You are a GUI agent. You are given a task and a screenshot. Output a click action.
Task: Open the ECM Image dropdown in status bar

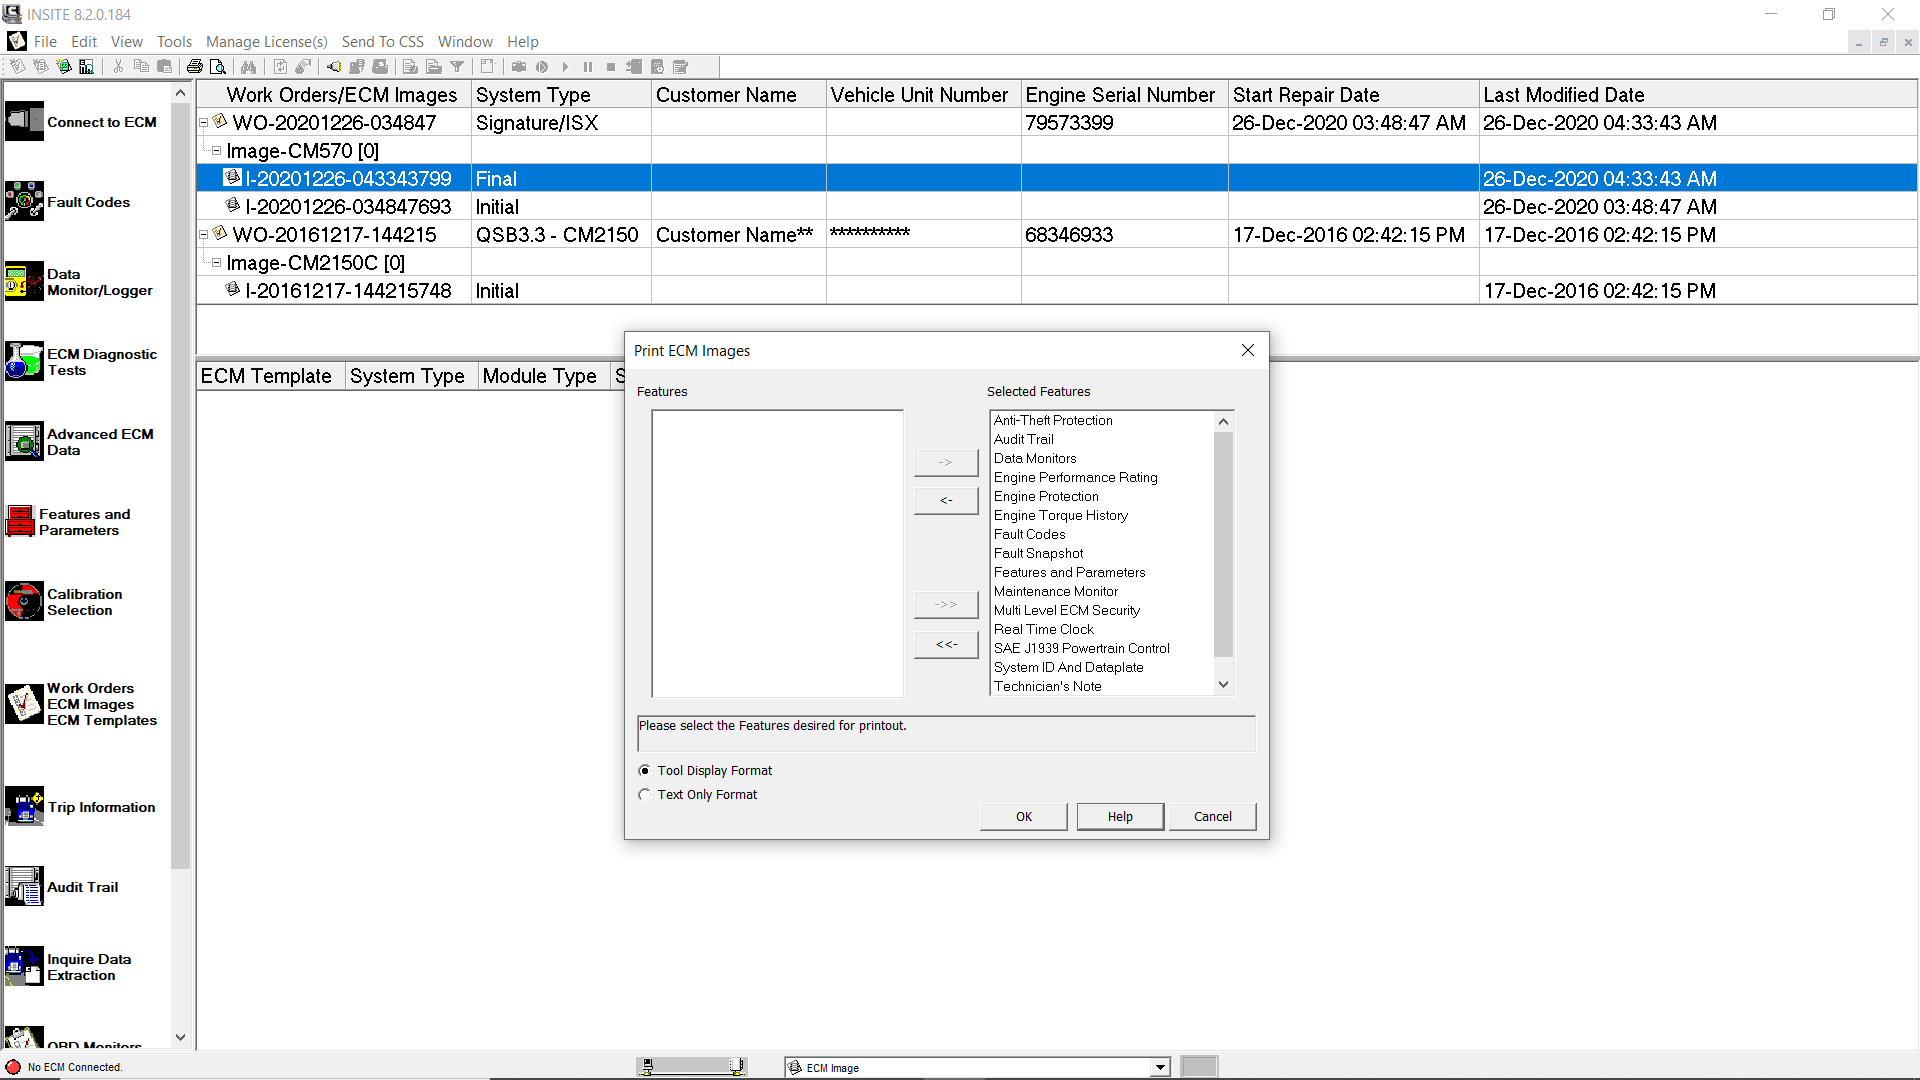[x=1157, y=1067]
